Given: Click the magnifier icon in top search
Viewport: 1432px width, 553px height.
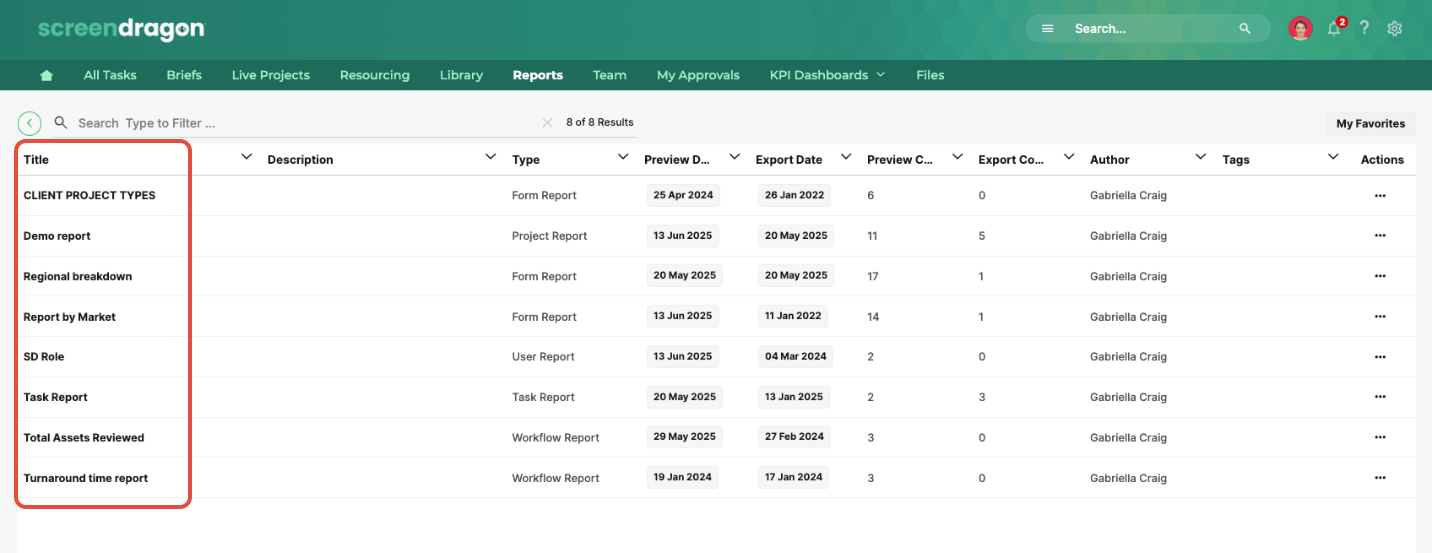Looking at the screenshot, I should (1245, 29).
